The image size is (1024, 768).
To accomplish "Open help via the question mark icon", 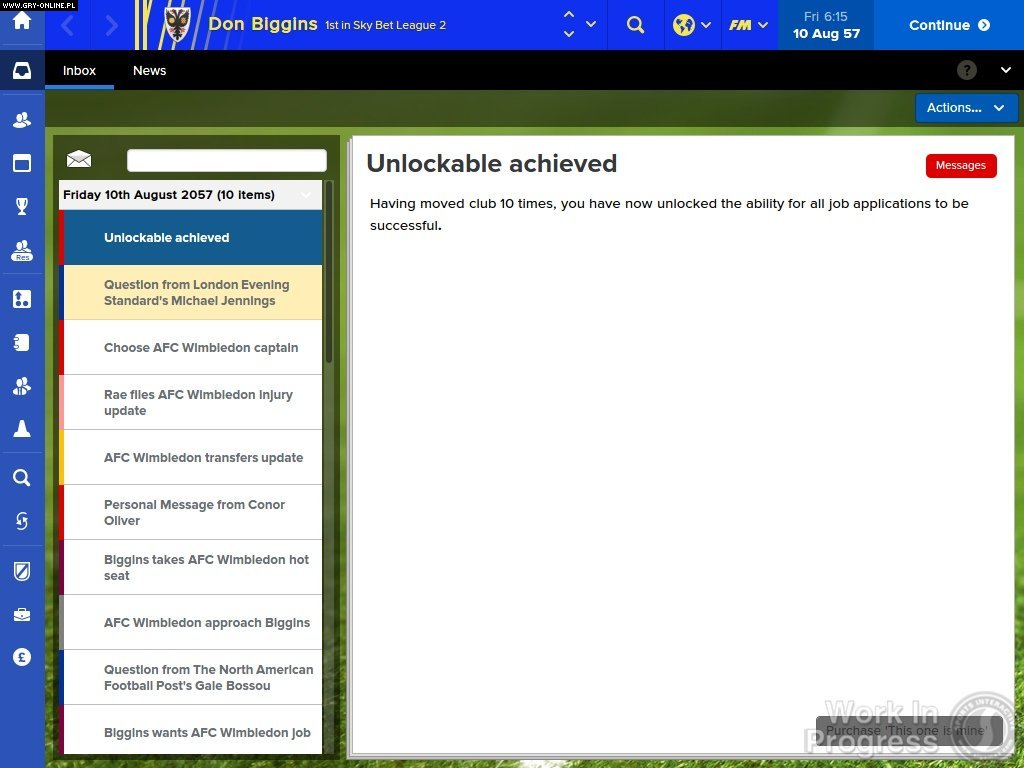I will [966, 70].
